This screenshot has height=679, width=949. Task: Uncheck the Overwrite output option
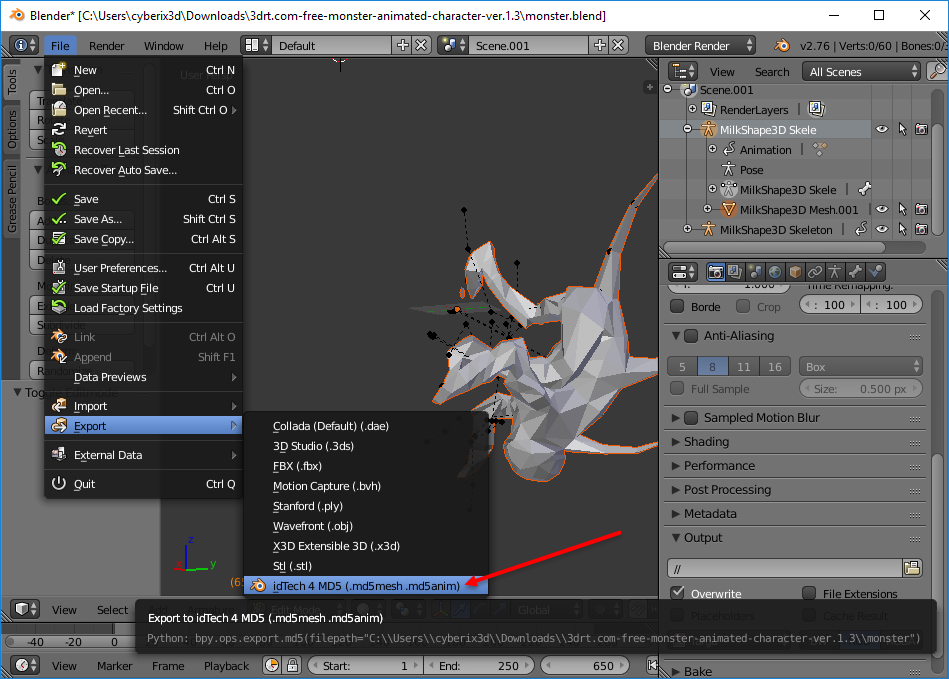[677, 593]
